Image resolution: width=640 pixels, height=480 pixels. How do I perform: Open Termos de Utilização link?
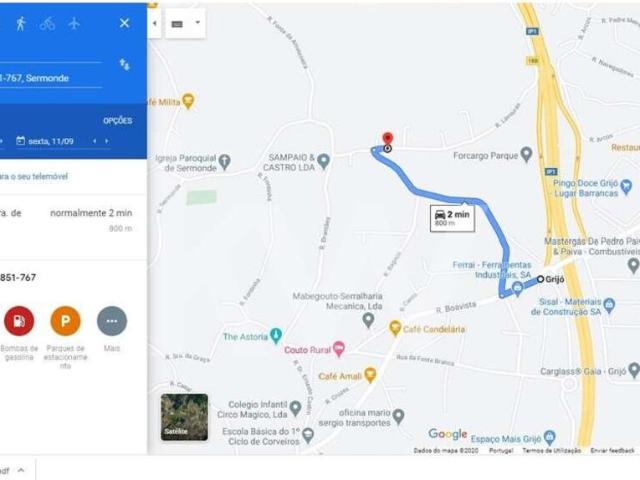[x=551, y=450]
